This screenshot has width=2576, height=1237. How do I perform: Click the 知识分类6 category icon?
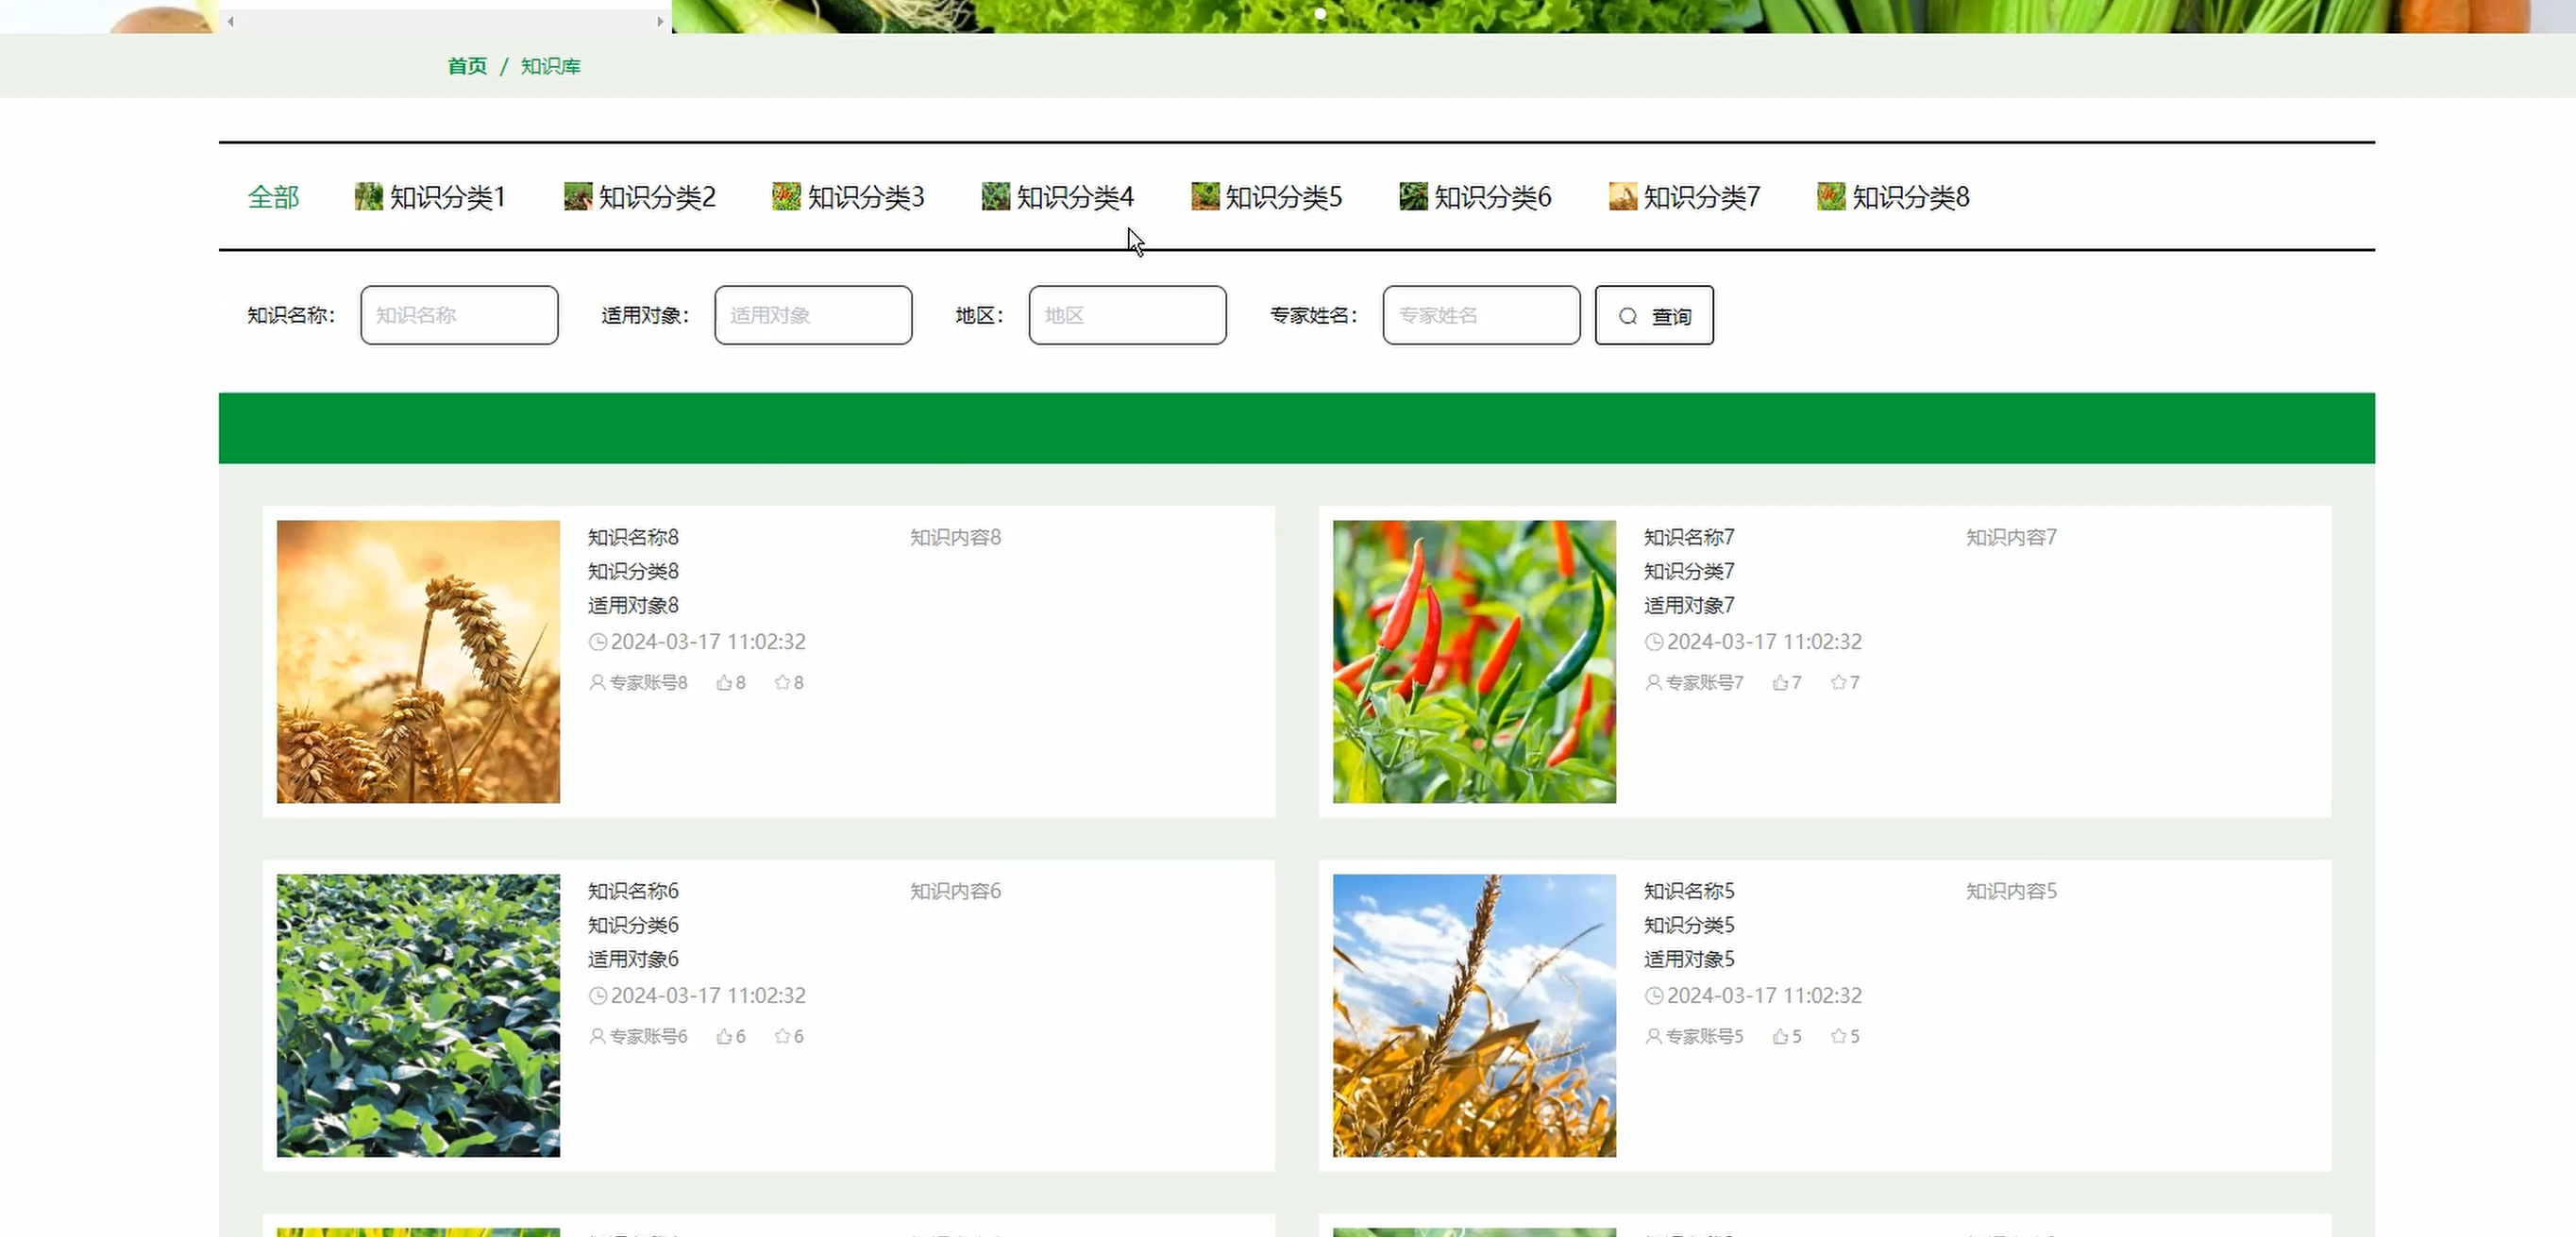tap(1414, 197)
